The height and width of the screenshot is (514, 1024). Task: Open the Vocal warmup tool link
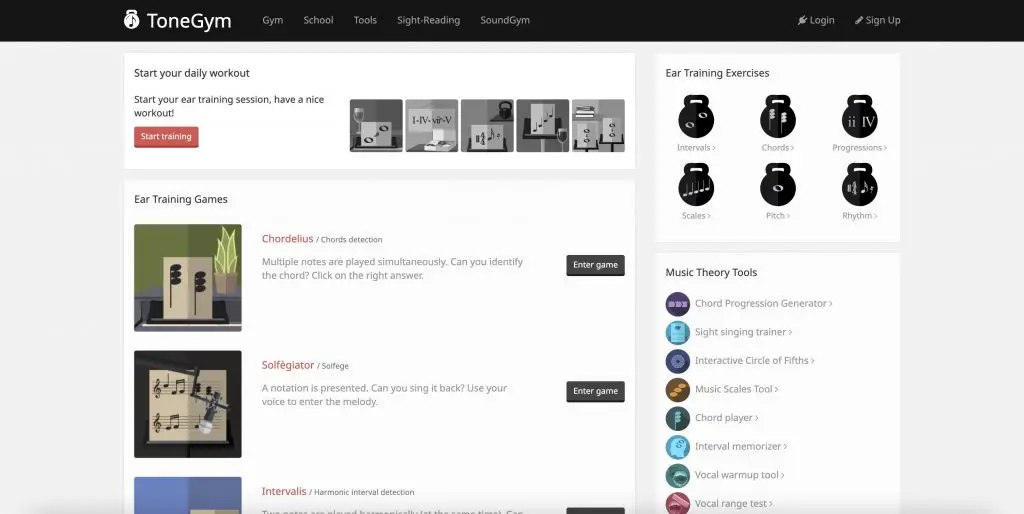pos(740,475)
